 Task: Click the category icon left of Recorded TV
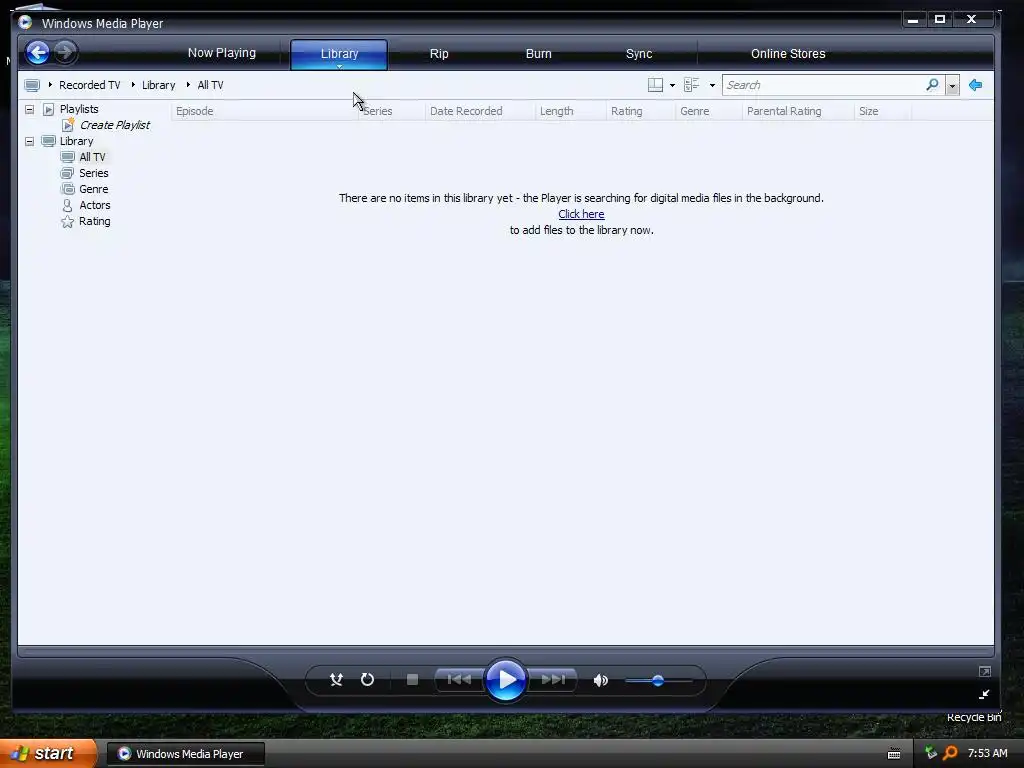32,85
